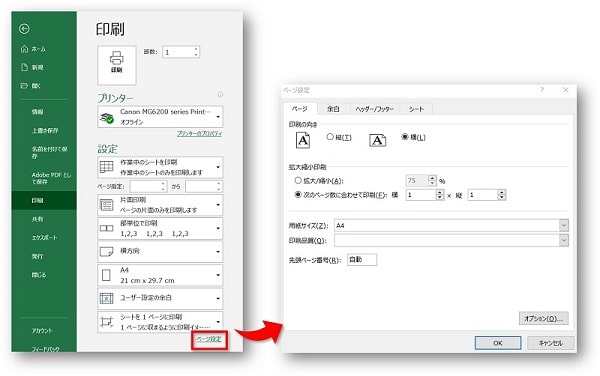600x376 pixels.
Task: Switch to the ページ tab
Action: (x=300, y=109)
